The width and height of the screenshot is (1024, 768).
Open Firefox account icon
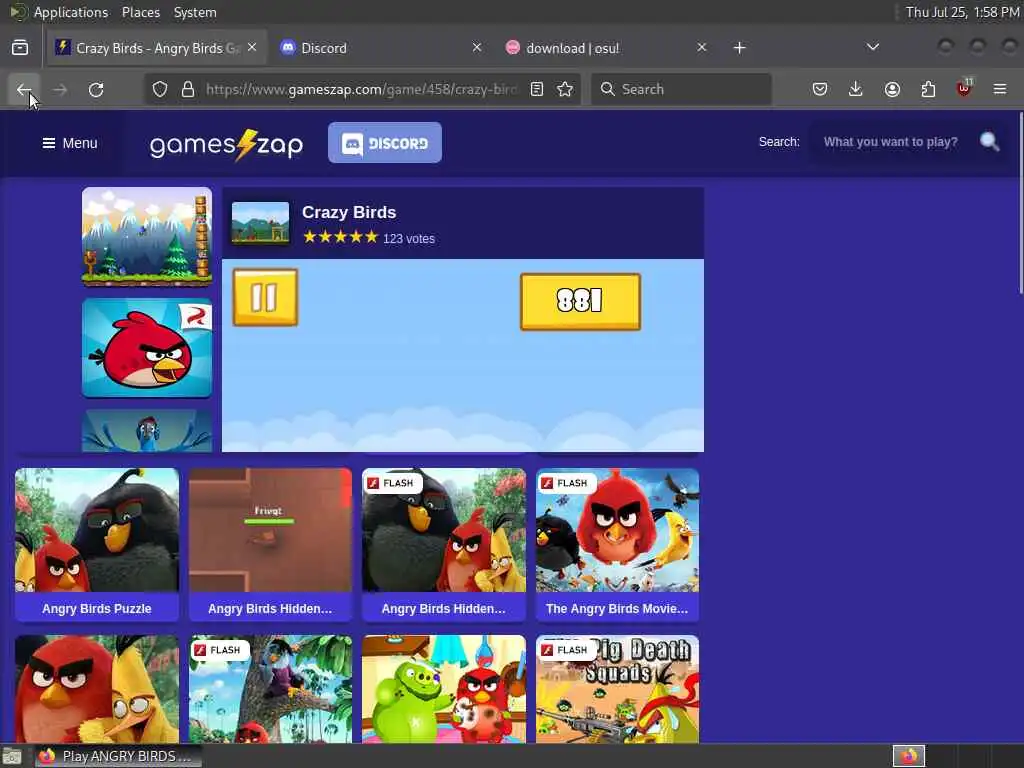[892, 89]
